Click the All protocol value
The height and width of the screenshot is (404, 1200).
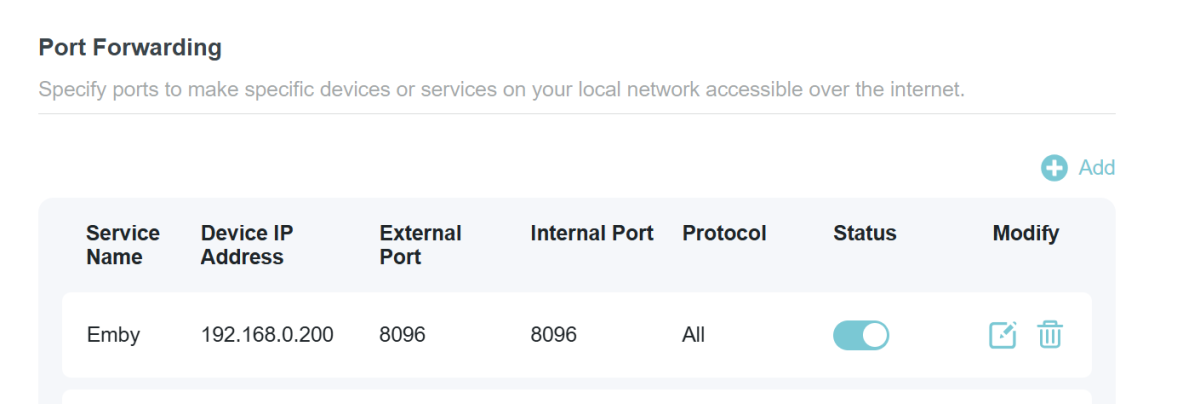pos(693,335)
